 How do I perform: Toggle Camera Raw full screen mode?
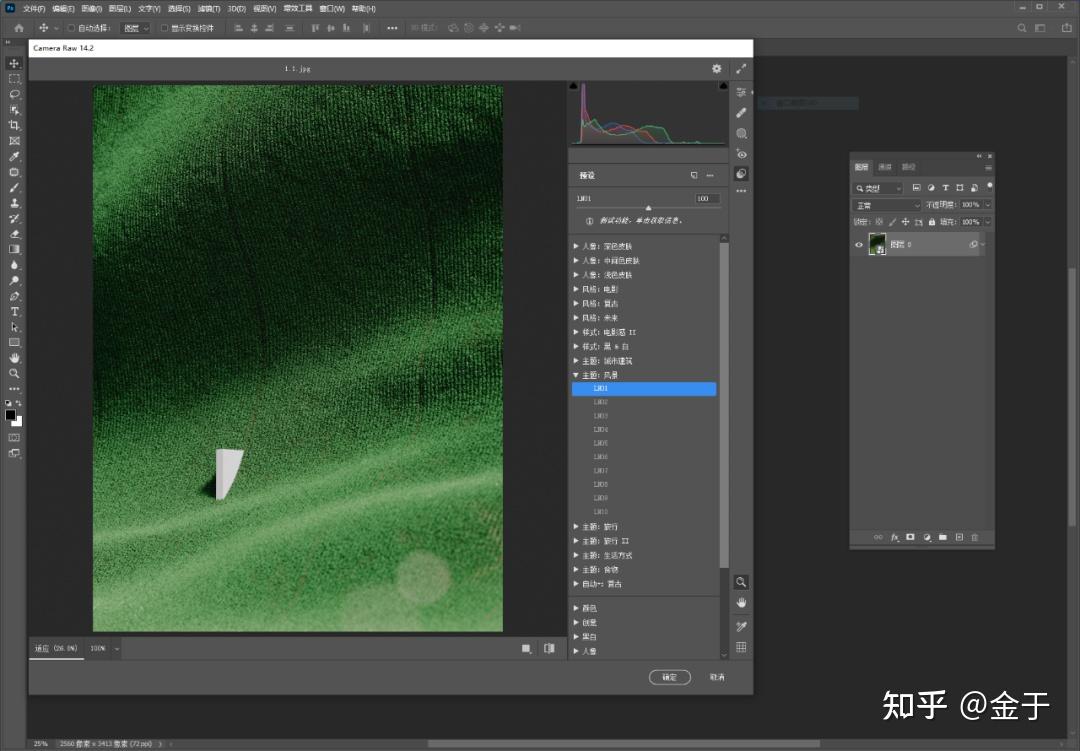click(741, 69)
